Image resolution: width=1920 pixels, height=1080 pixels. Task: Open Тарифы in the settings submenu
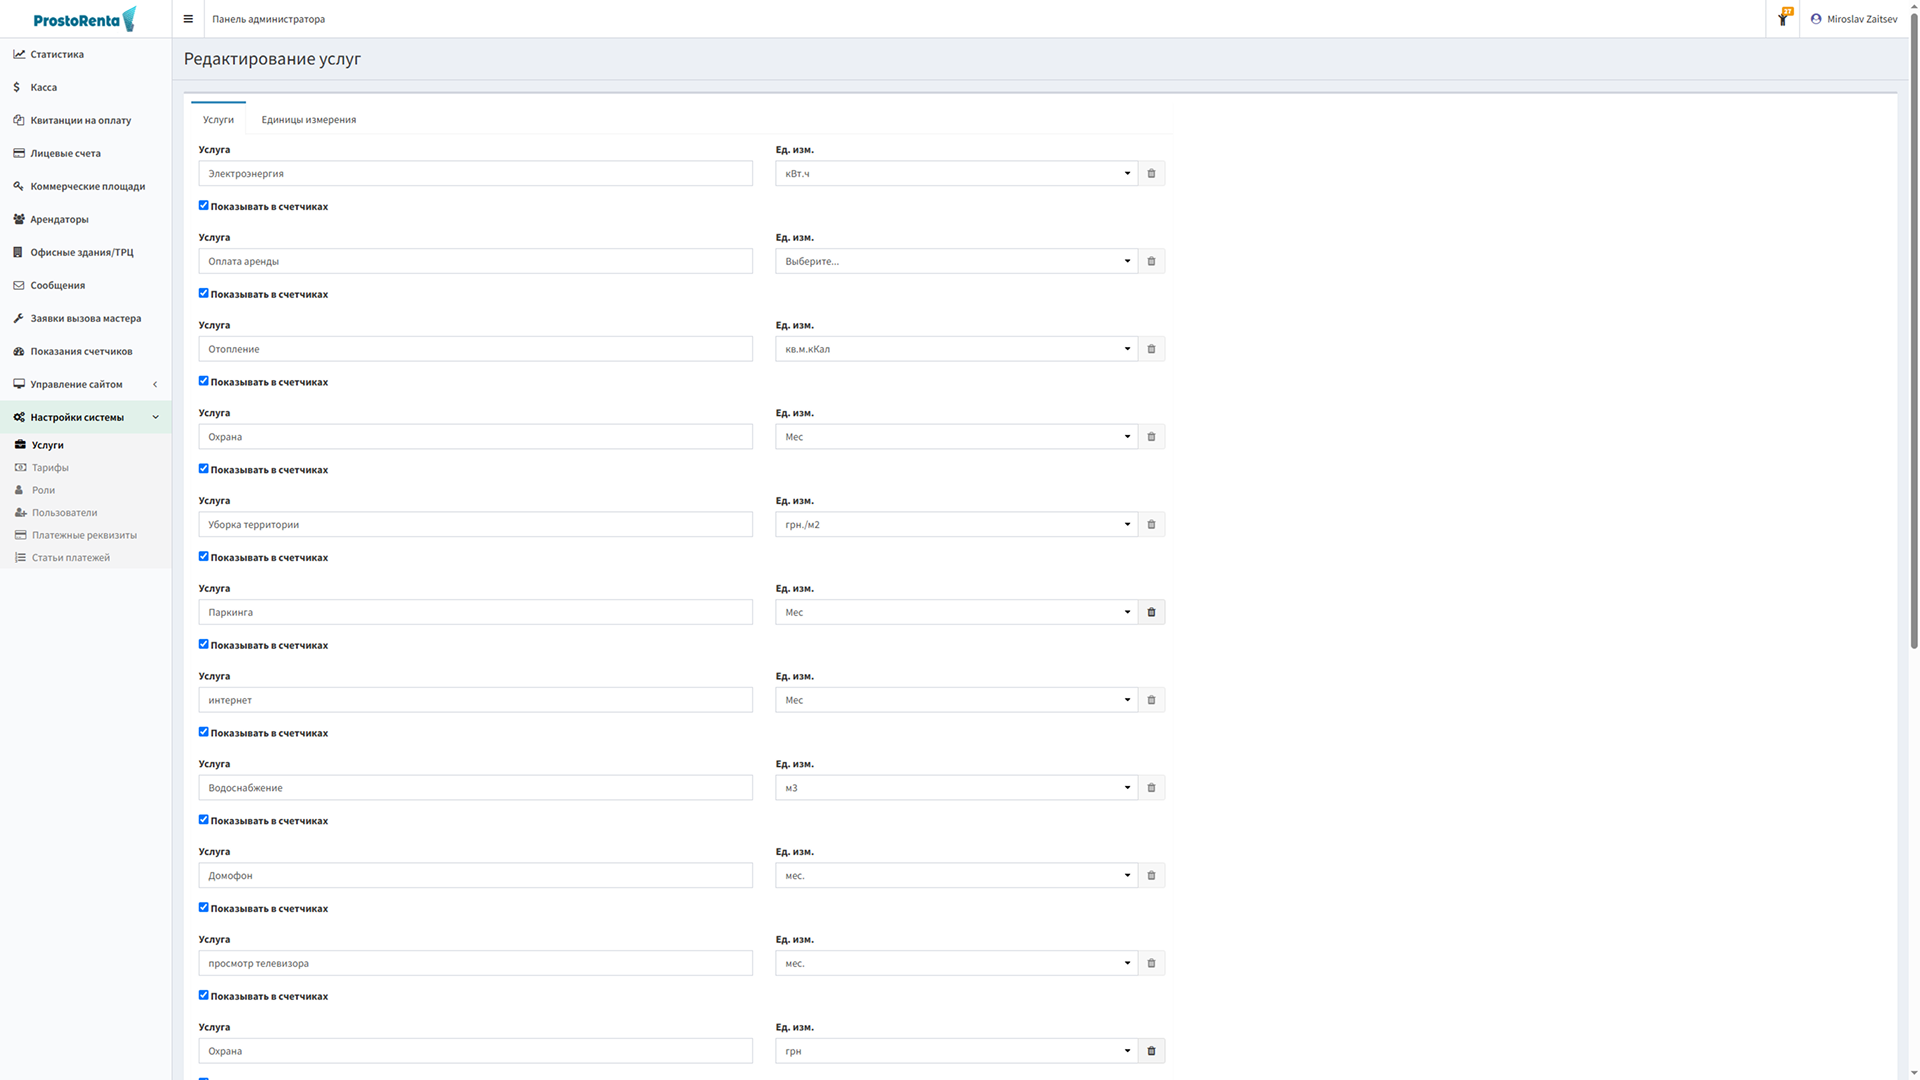50,468
